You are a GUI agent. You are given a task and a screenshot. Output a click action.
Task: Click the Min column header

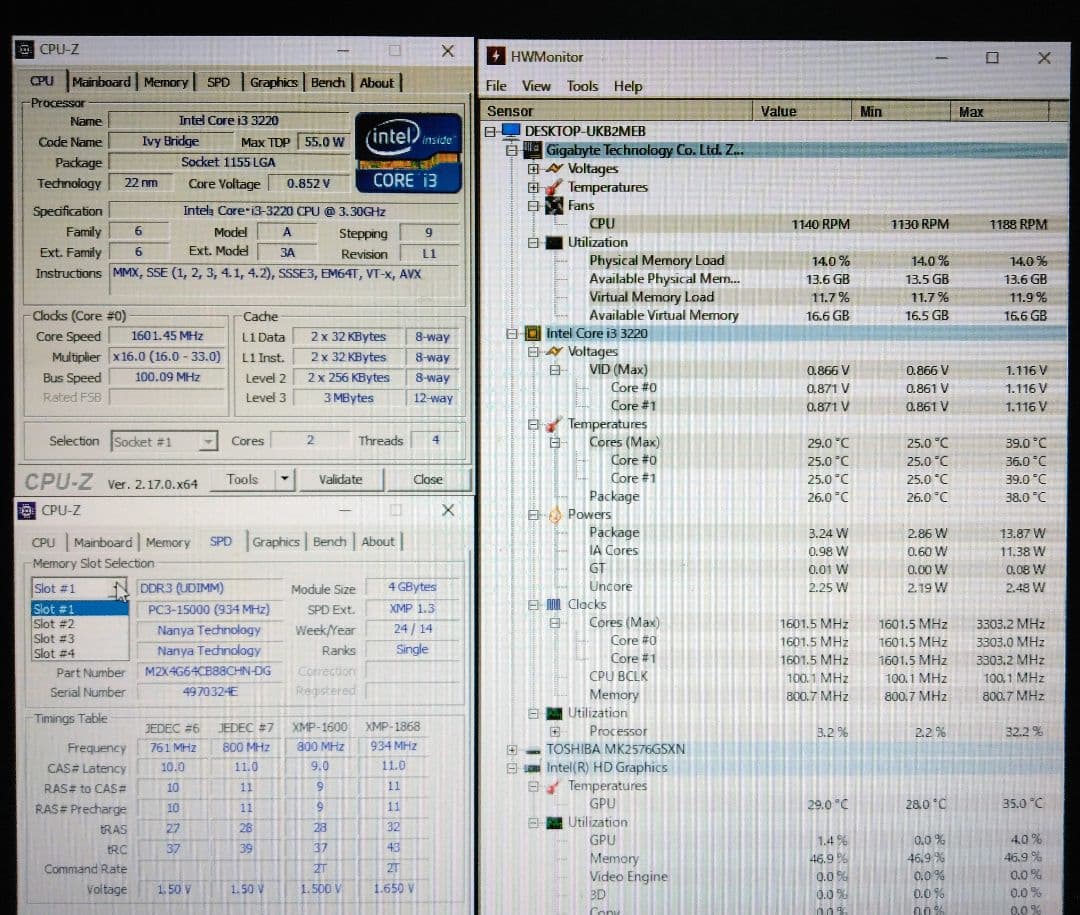click(901, 111)
